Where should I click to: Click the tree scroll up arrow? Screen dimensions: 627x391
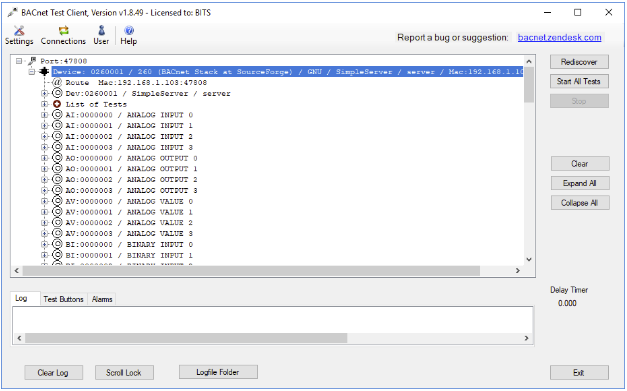point(529,61)
